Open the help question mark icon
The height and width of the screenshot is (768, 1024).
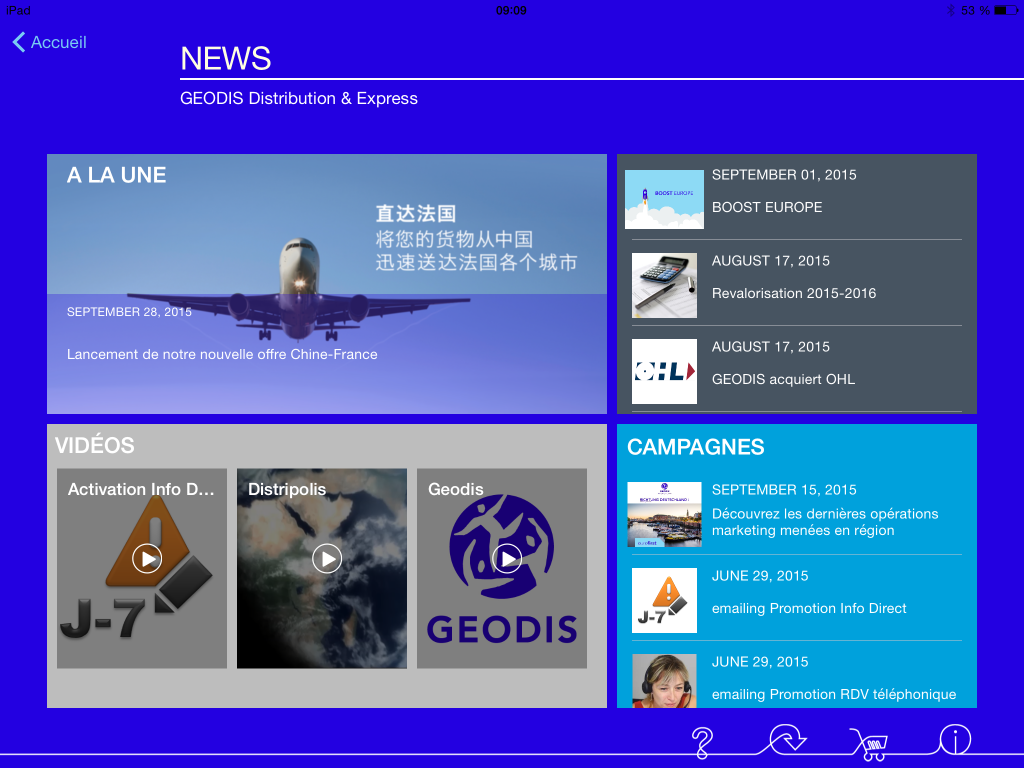702,743
